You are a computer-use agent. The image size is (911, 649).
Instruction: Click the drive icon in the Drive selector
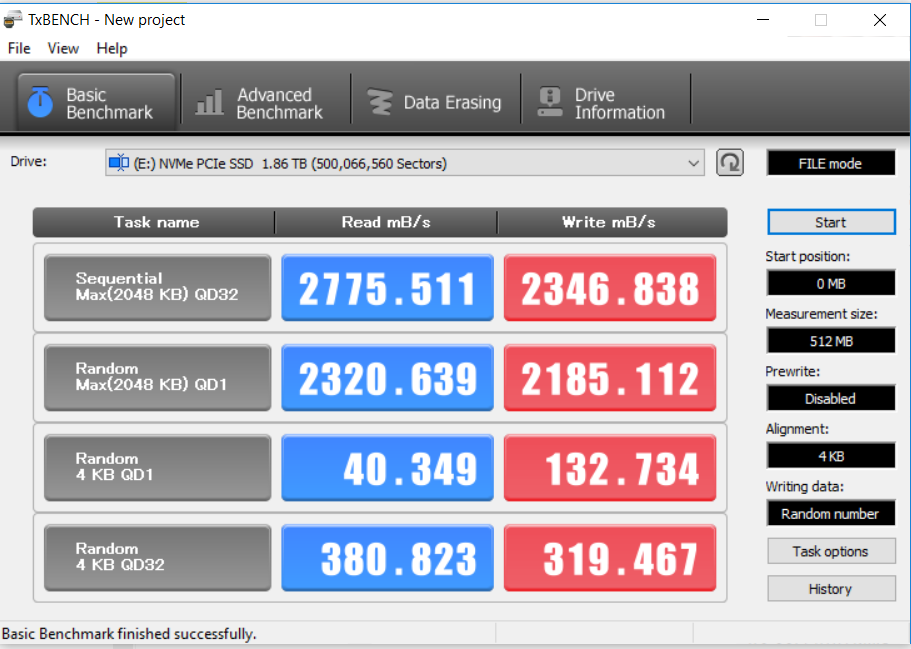[119, 163]
